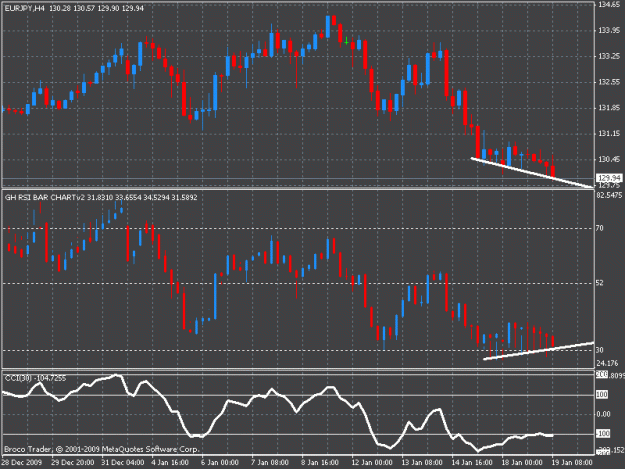
Task: Click the 130.45 price axis label
Action: [609, 159]
